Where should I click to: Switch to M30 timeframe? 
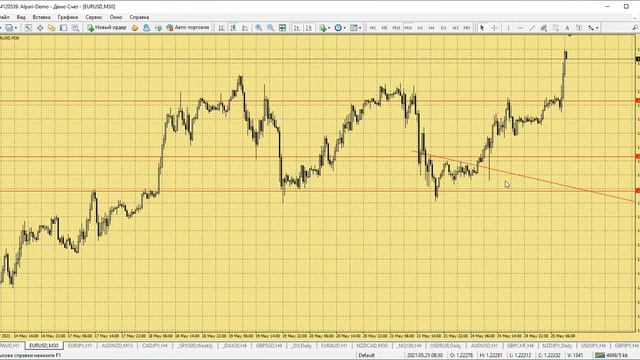[x=408, y=27]
